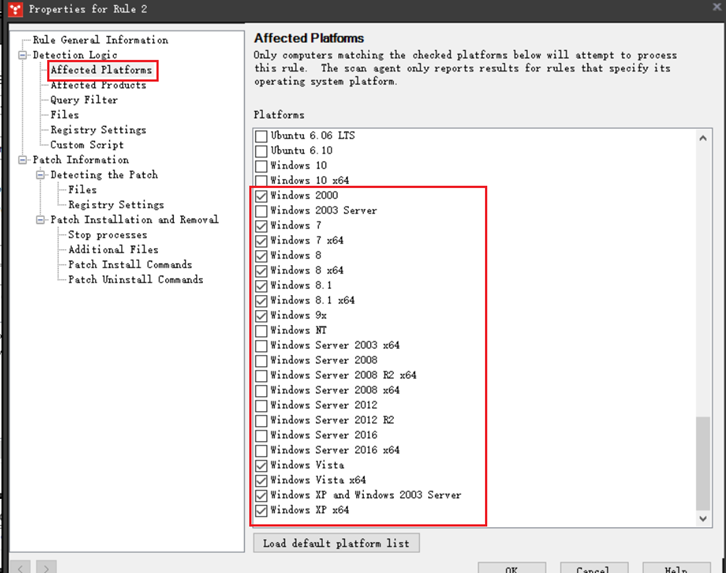Screen dimensions: 726x573
Task: Uncheck the Windows 2000 platform
Action: coord(261,196)
